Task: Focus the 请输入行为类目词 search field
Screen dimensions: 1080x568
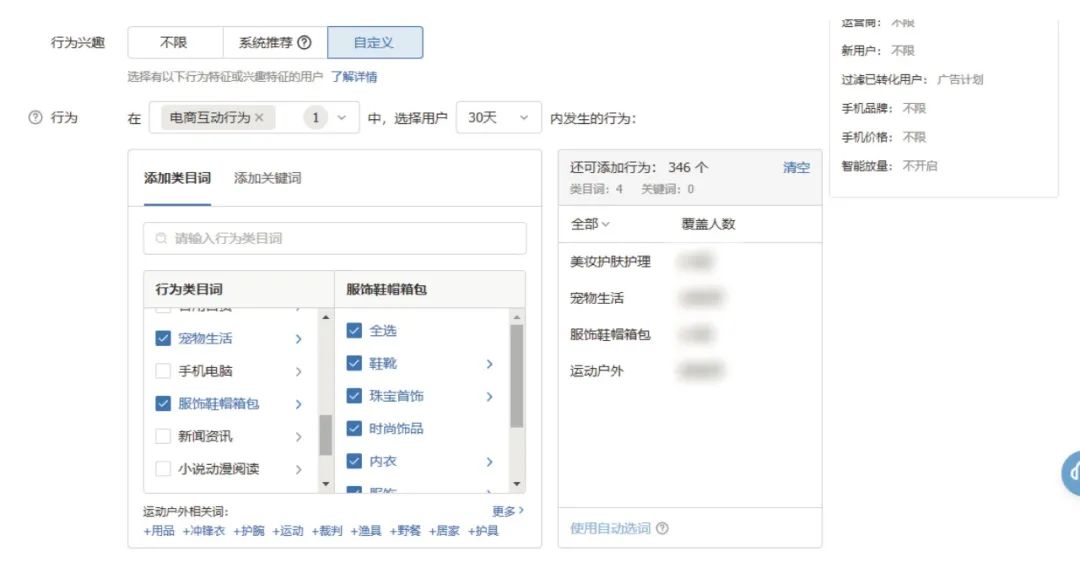Action: tap(335, 238)
